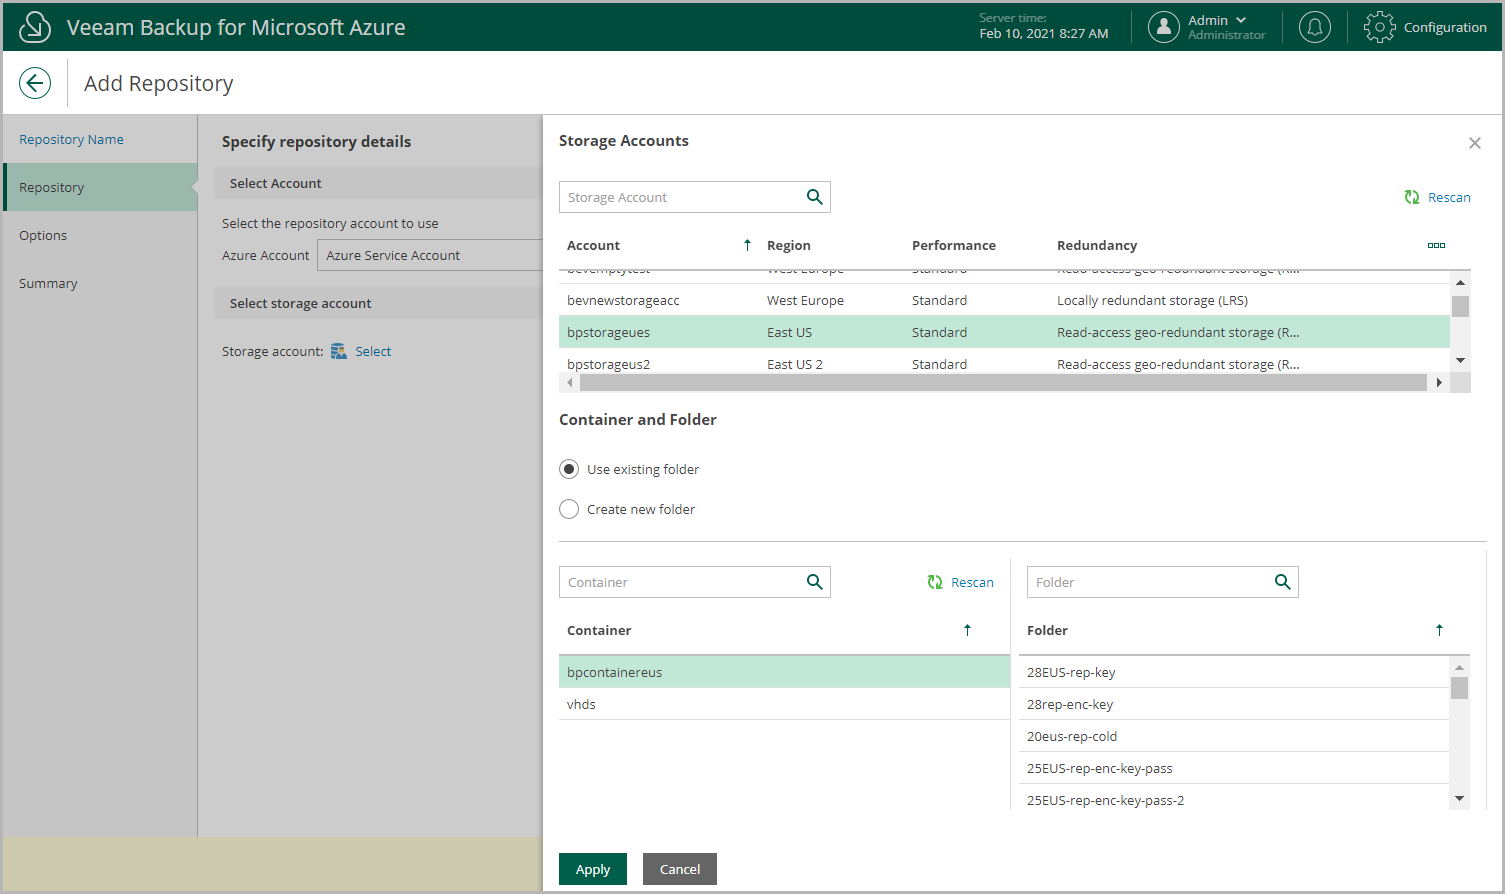Click accounts horizontal scroll right arrow

(x=1439, y=382)
